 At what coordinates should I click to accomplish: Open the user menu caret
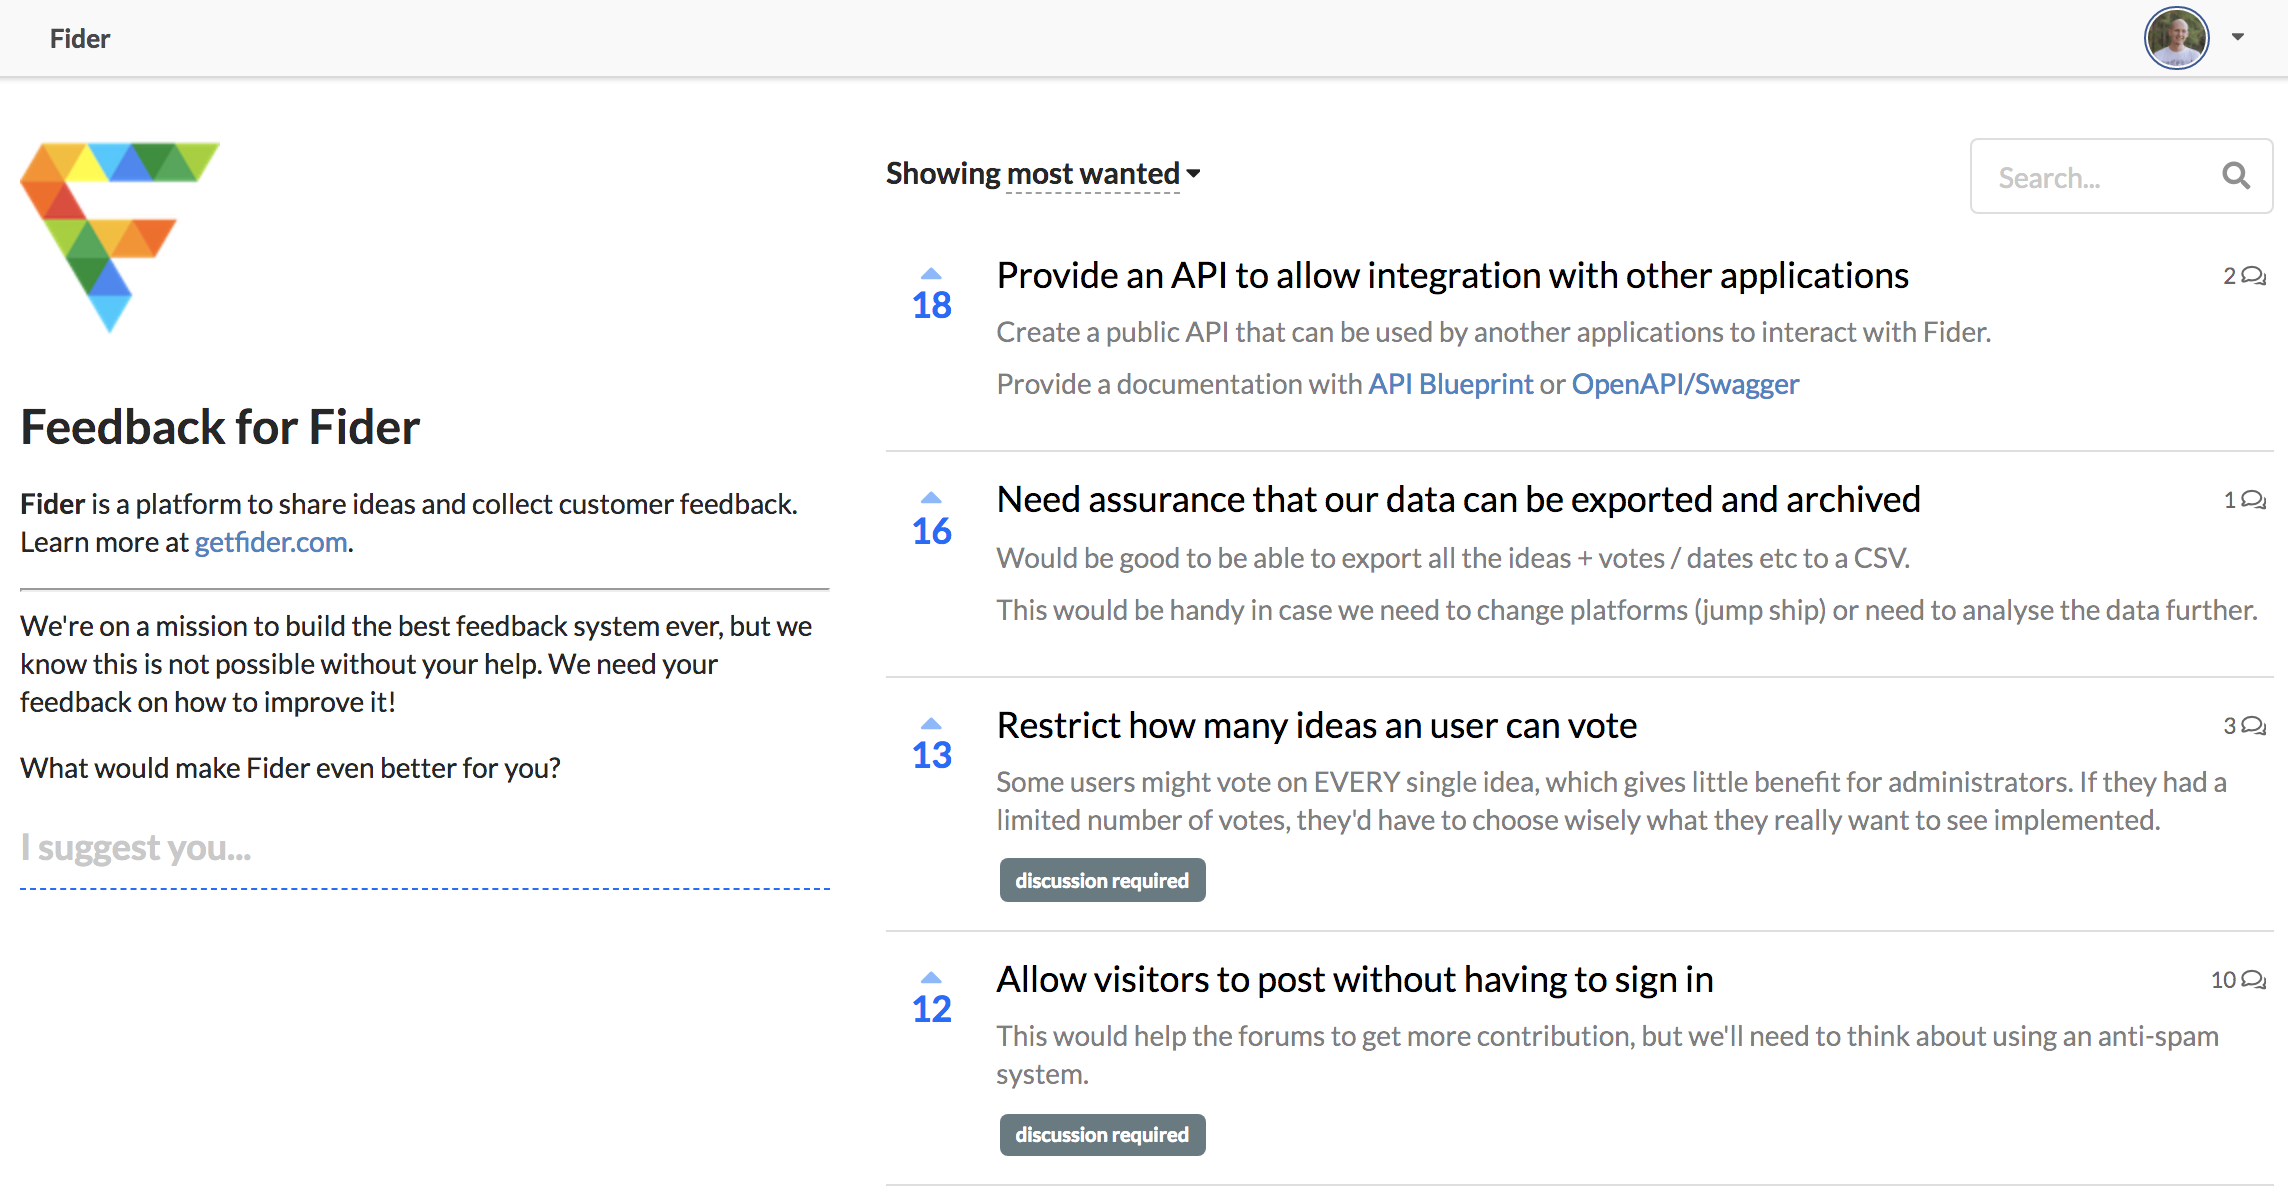(x=2238, y=37)
